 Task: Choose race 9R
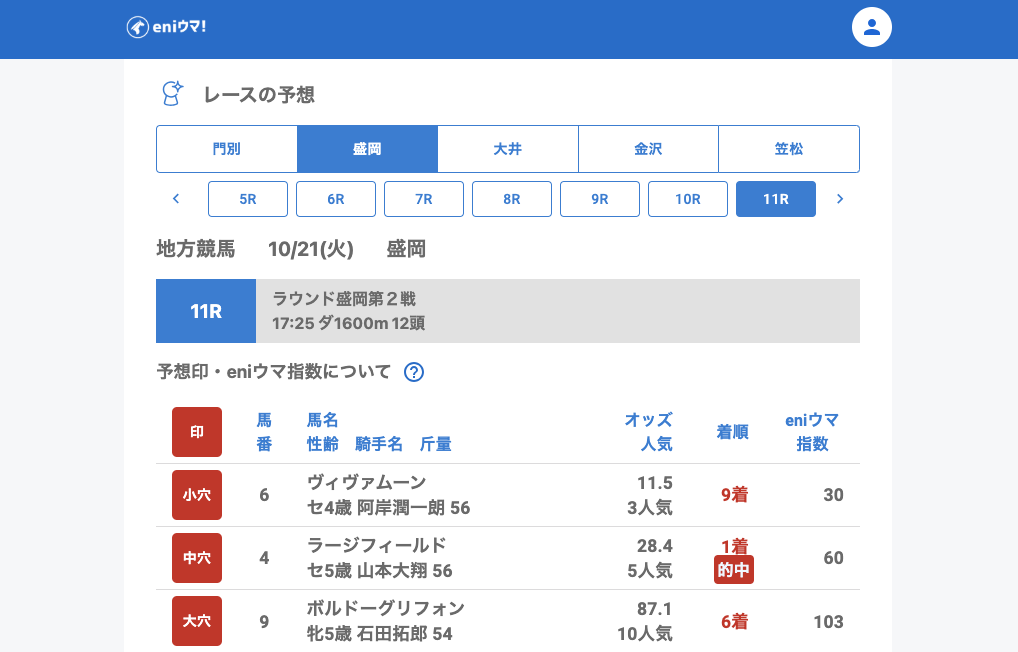click(600, 199)
